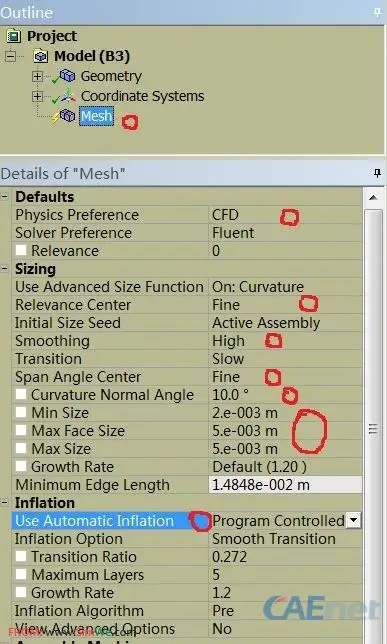Click Relevance value 0
This screenshot has width=387, height=644.
click(x=216, y=251)
